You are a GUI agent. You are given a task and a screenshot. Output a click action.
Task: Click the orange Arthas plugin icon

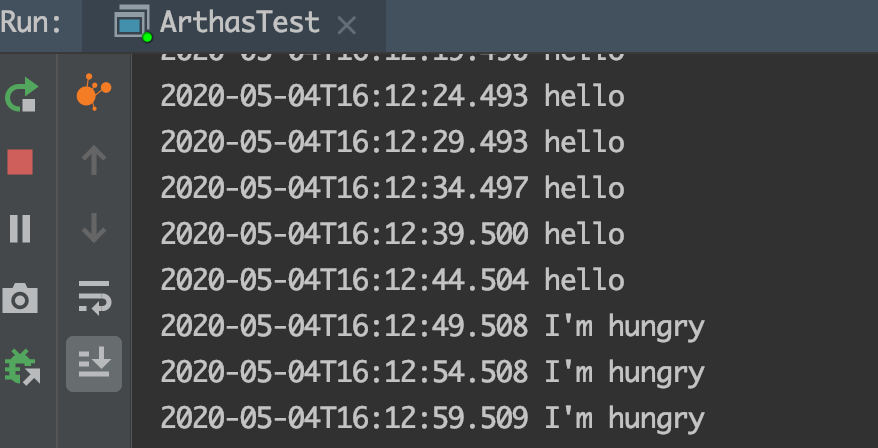94,95
